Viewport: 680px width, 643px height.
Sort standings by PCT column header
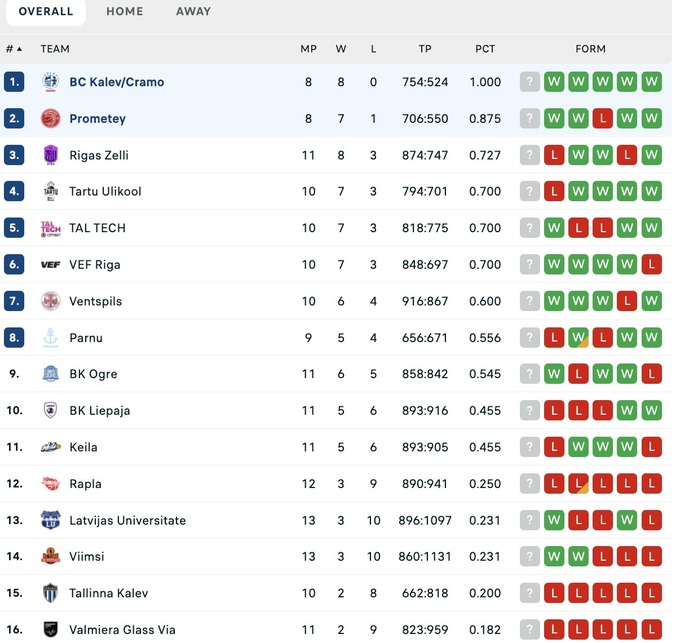(485, 49)
